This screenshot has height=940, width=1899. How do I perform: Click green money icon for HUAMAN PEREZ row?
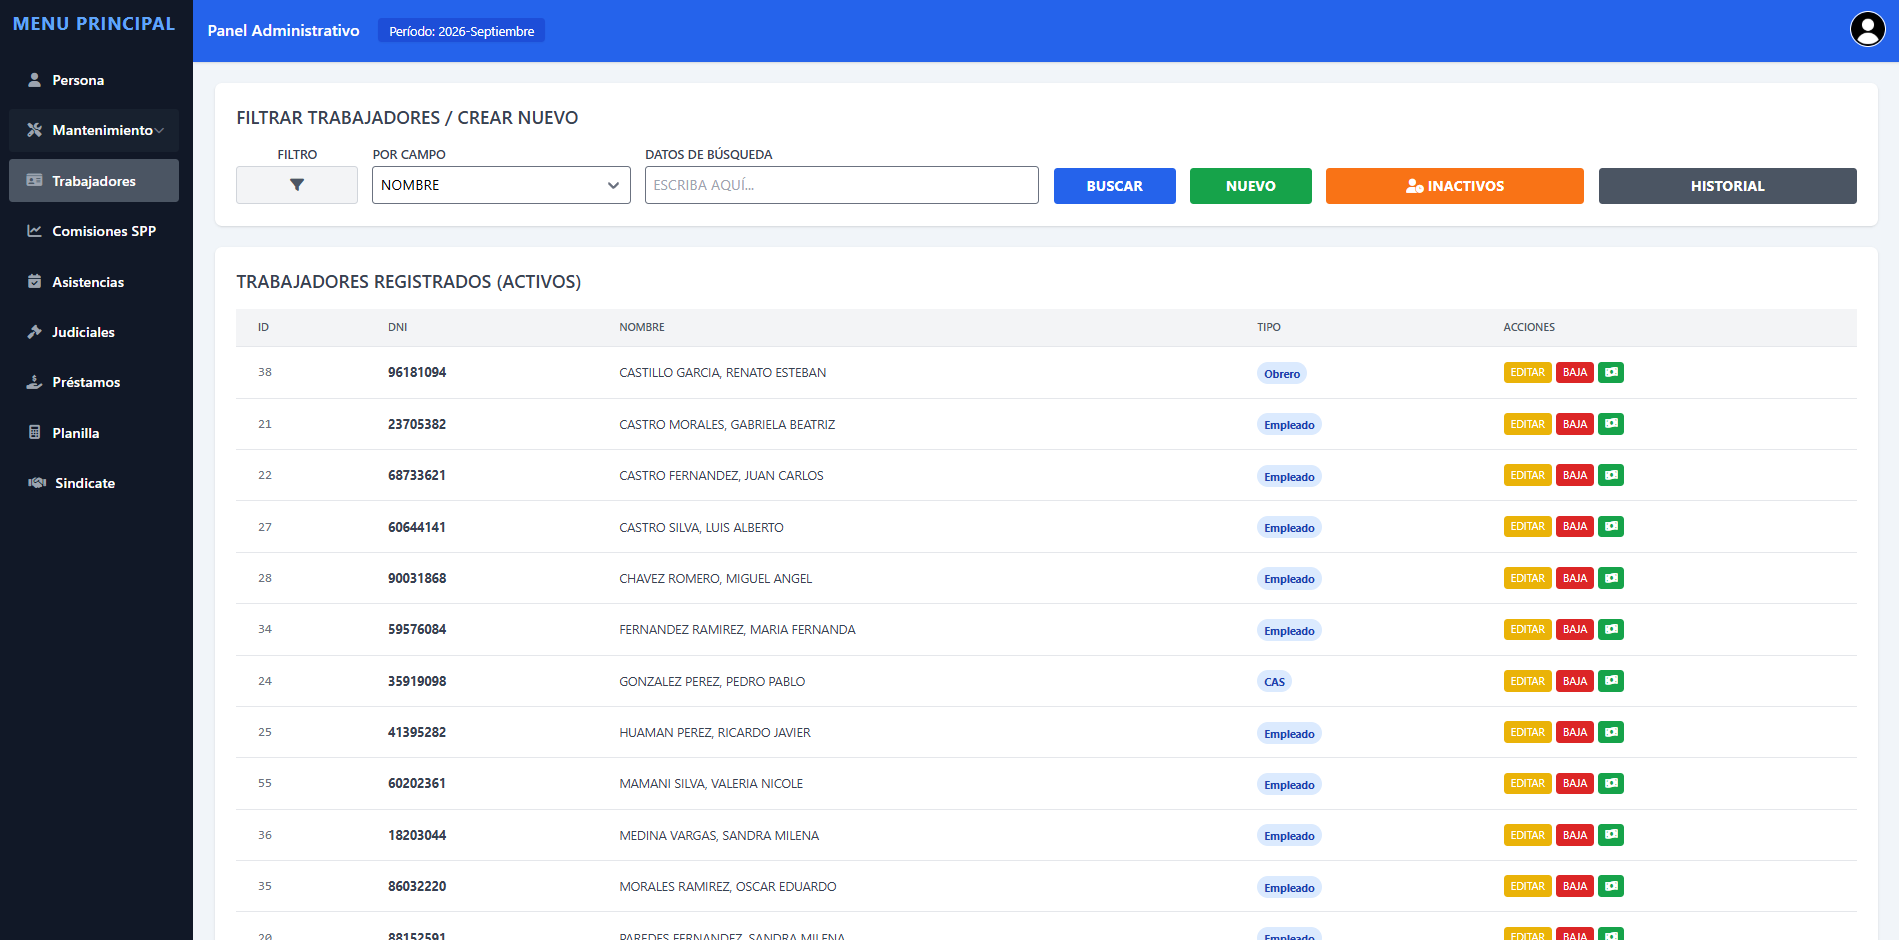coord(1611,732)
